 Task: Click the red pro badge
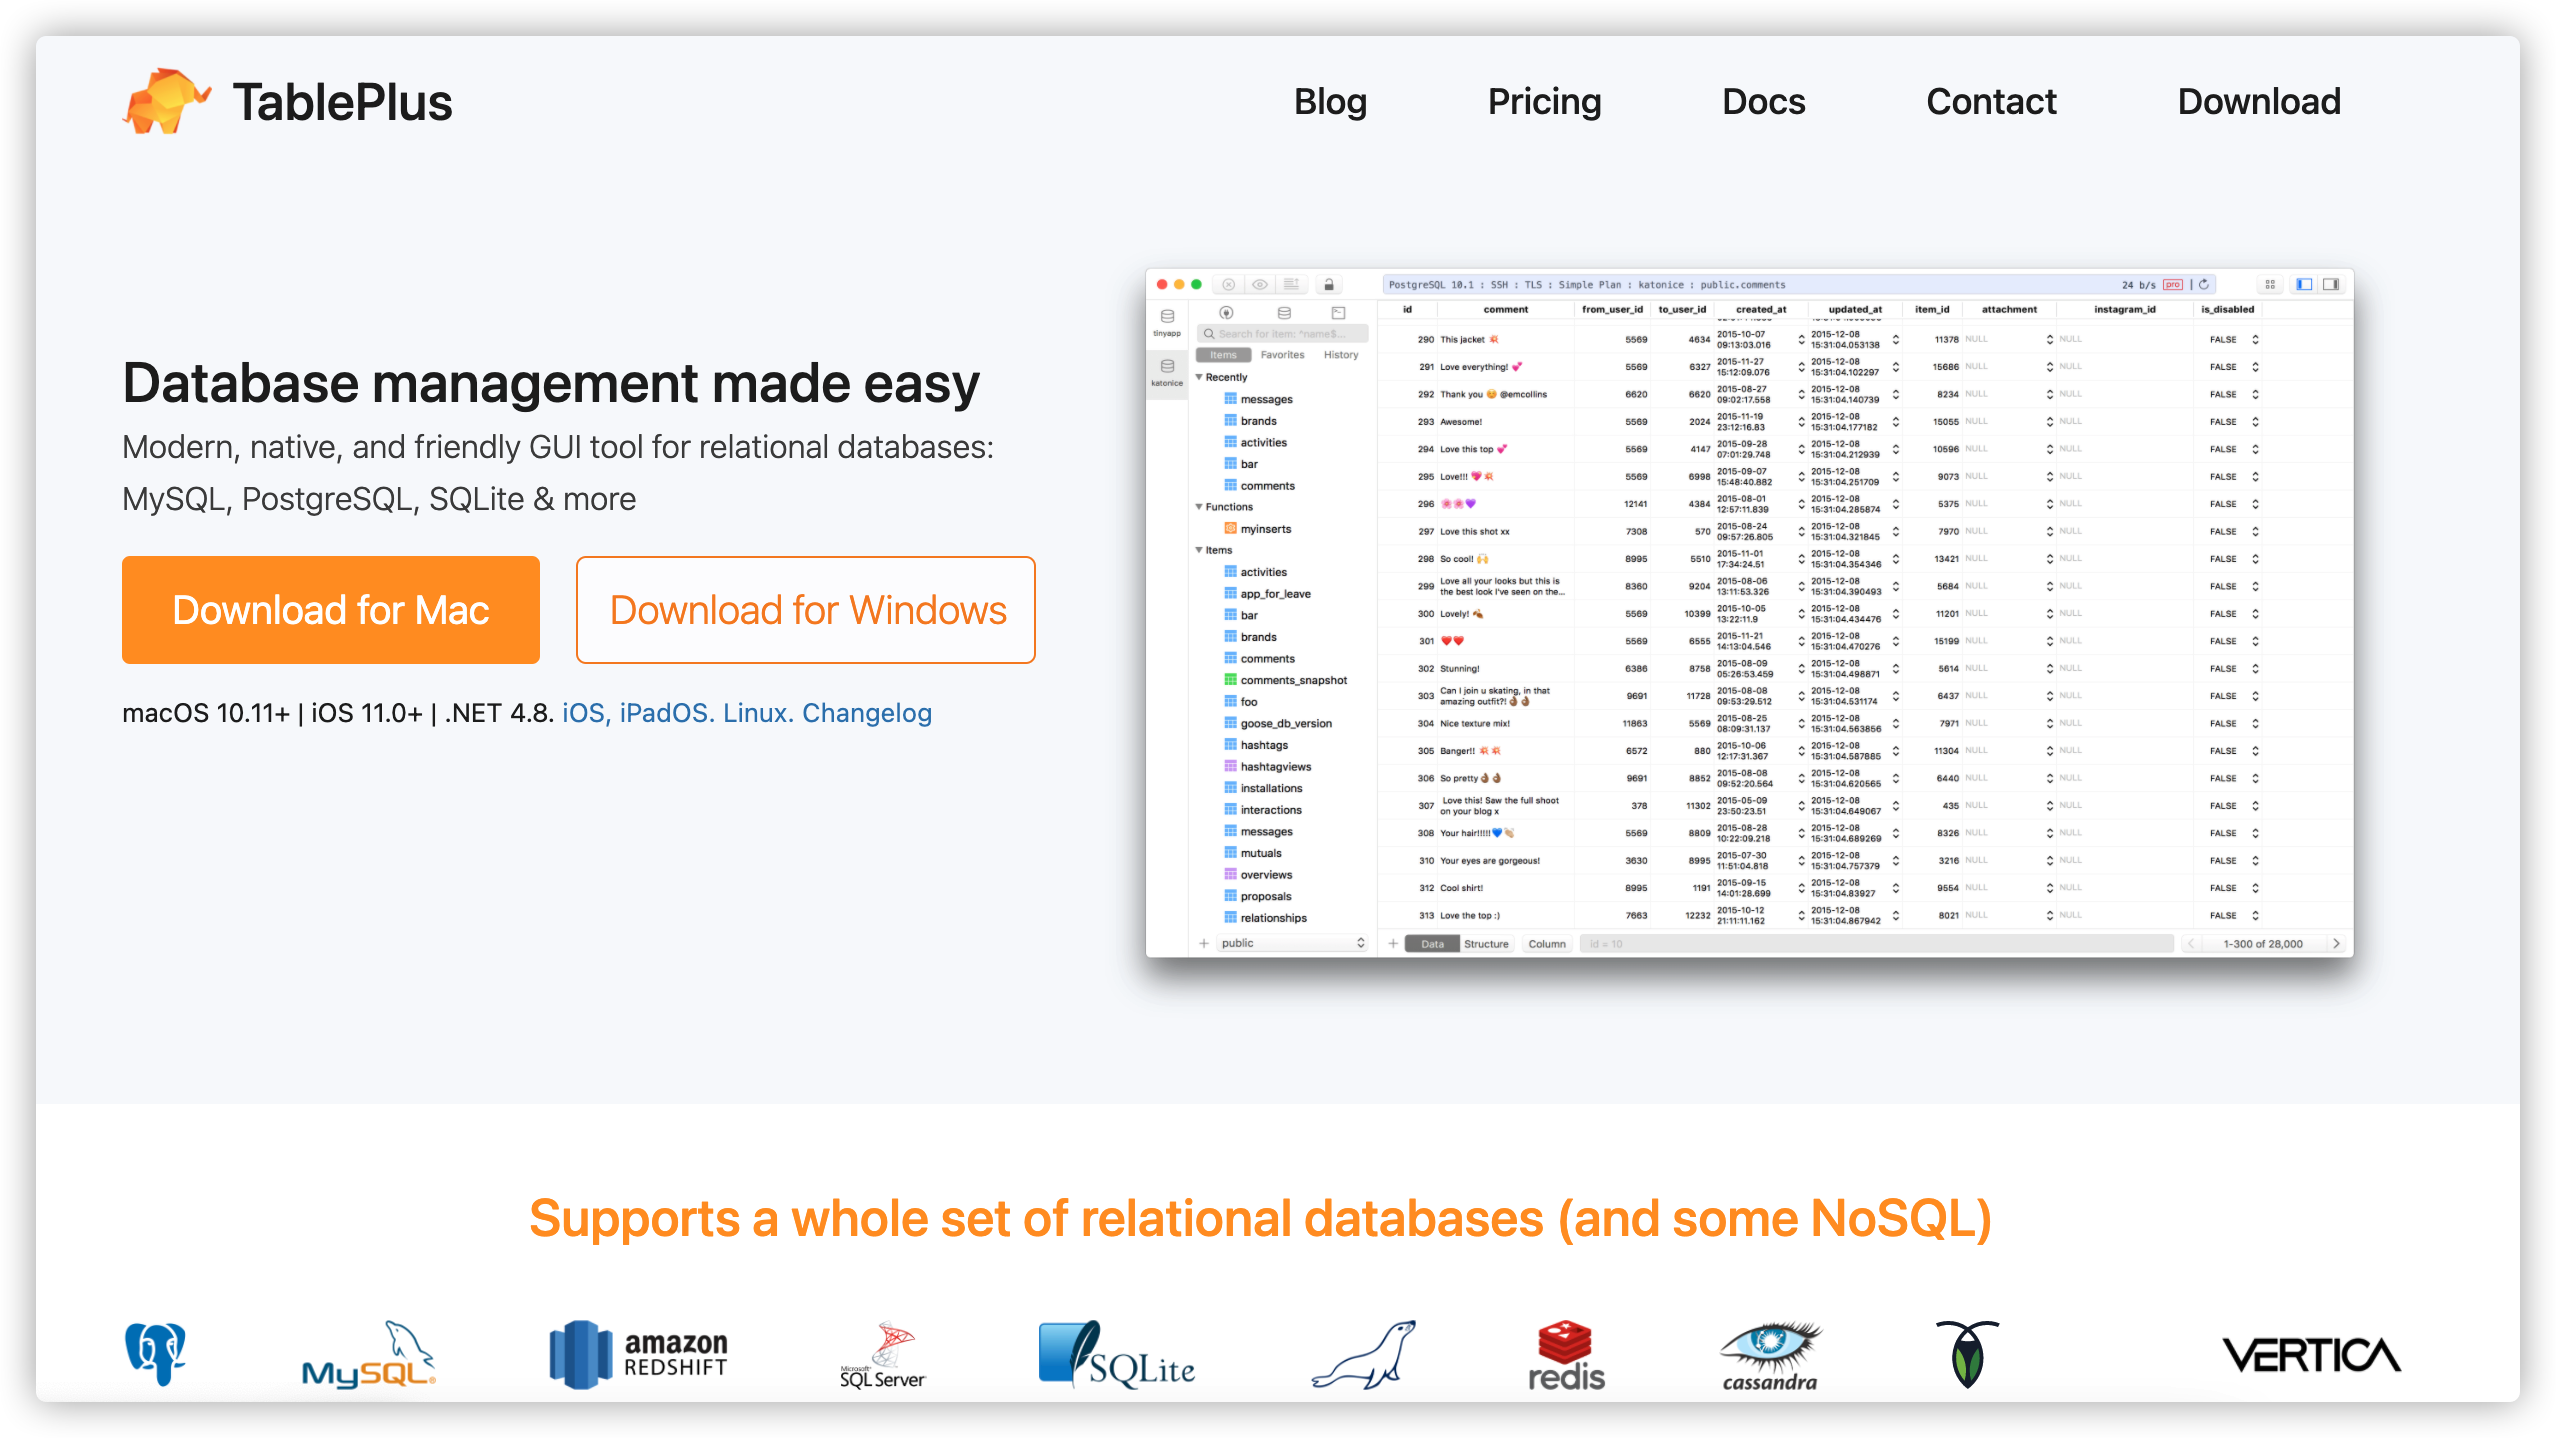[x=2172, y=284]
